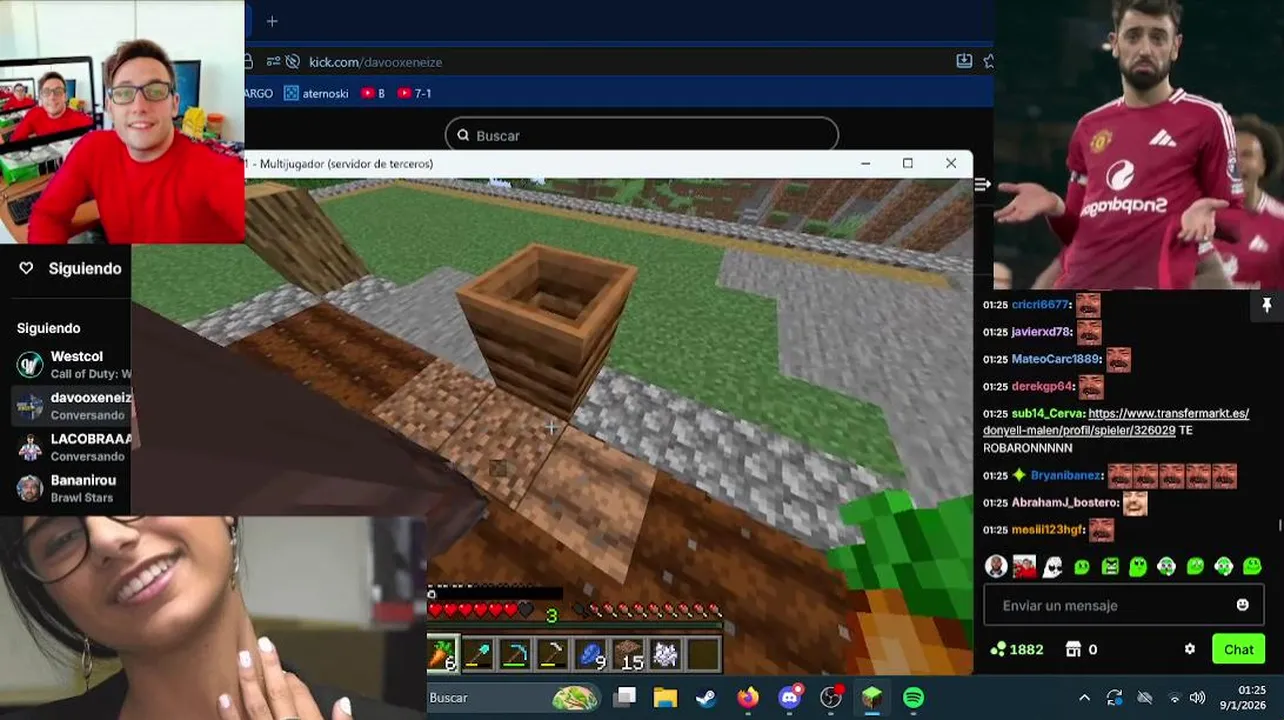Focus the Kick Buscar search field
This screenshot has width=1284, height=720.
[641, 135]
